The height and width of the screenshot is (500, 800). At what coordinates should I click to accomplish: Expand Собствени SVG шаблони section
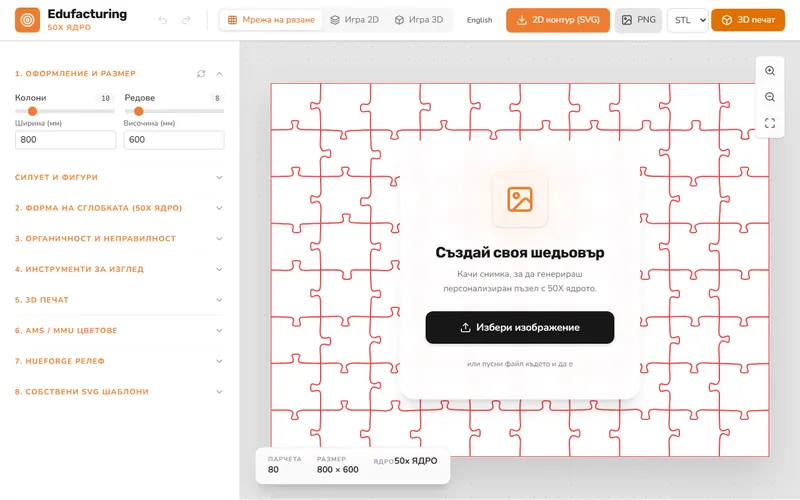point(119,392)
